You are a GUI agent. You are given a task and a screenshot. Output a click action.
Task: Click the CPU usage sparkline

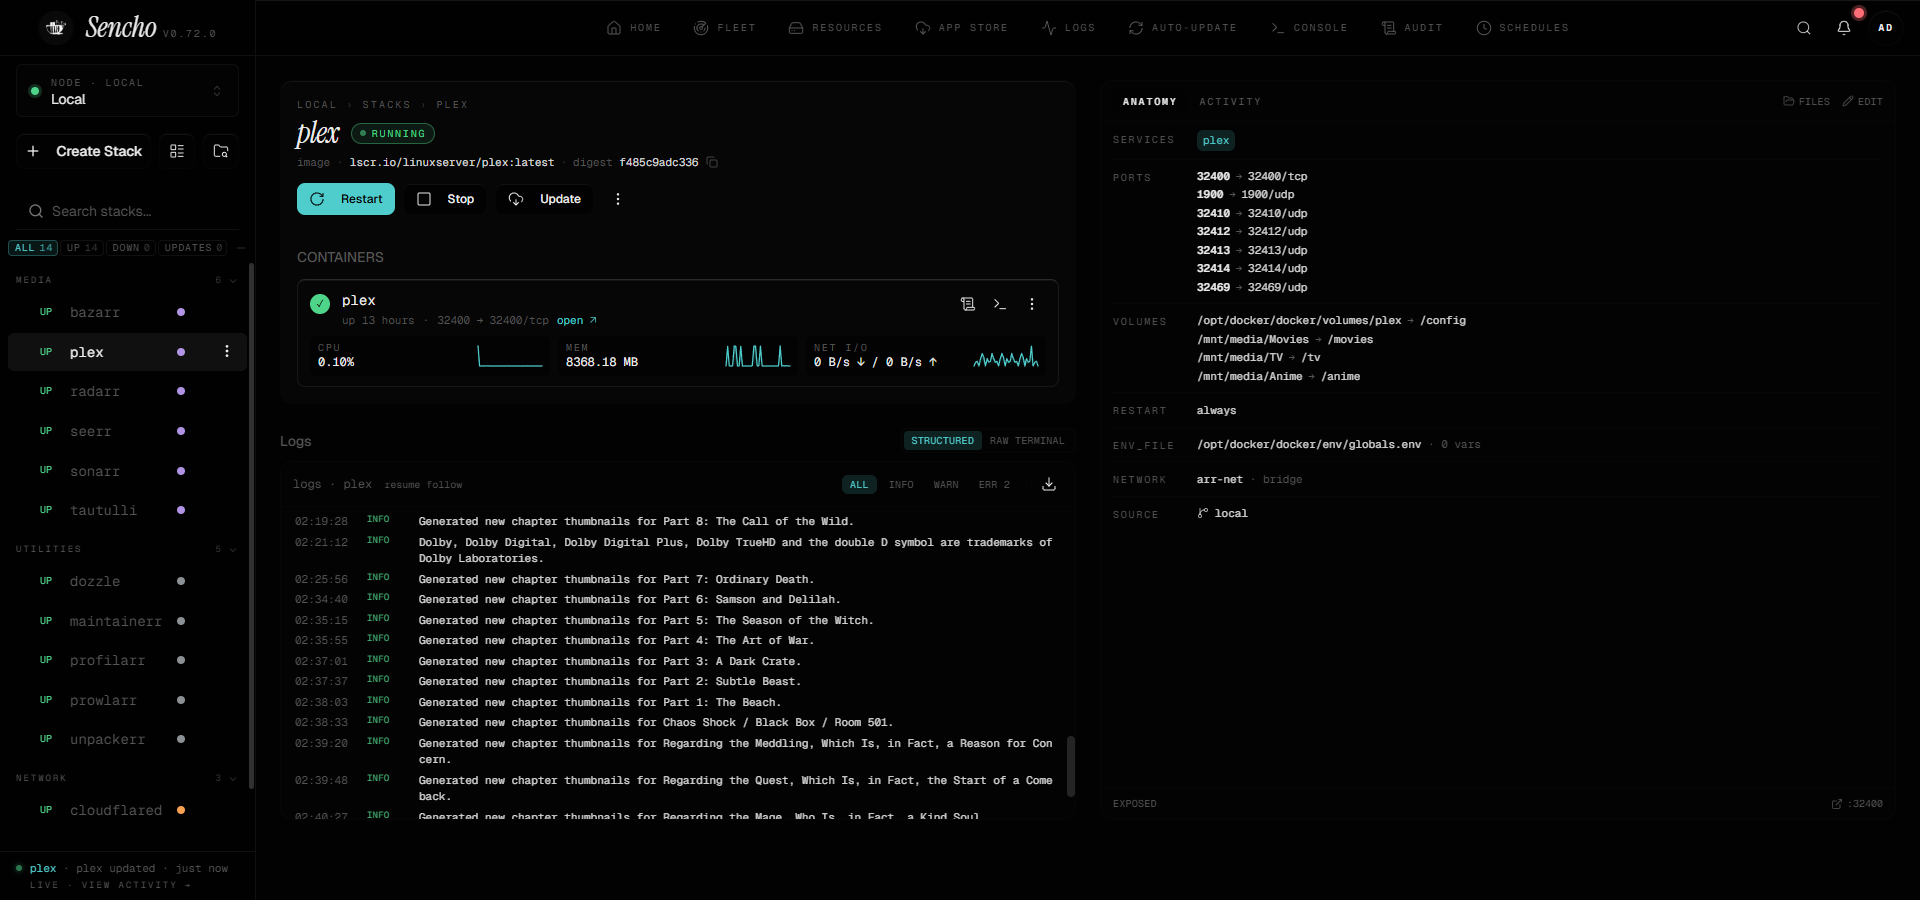pos(510,356)
